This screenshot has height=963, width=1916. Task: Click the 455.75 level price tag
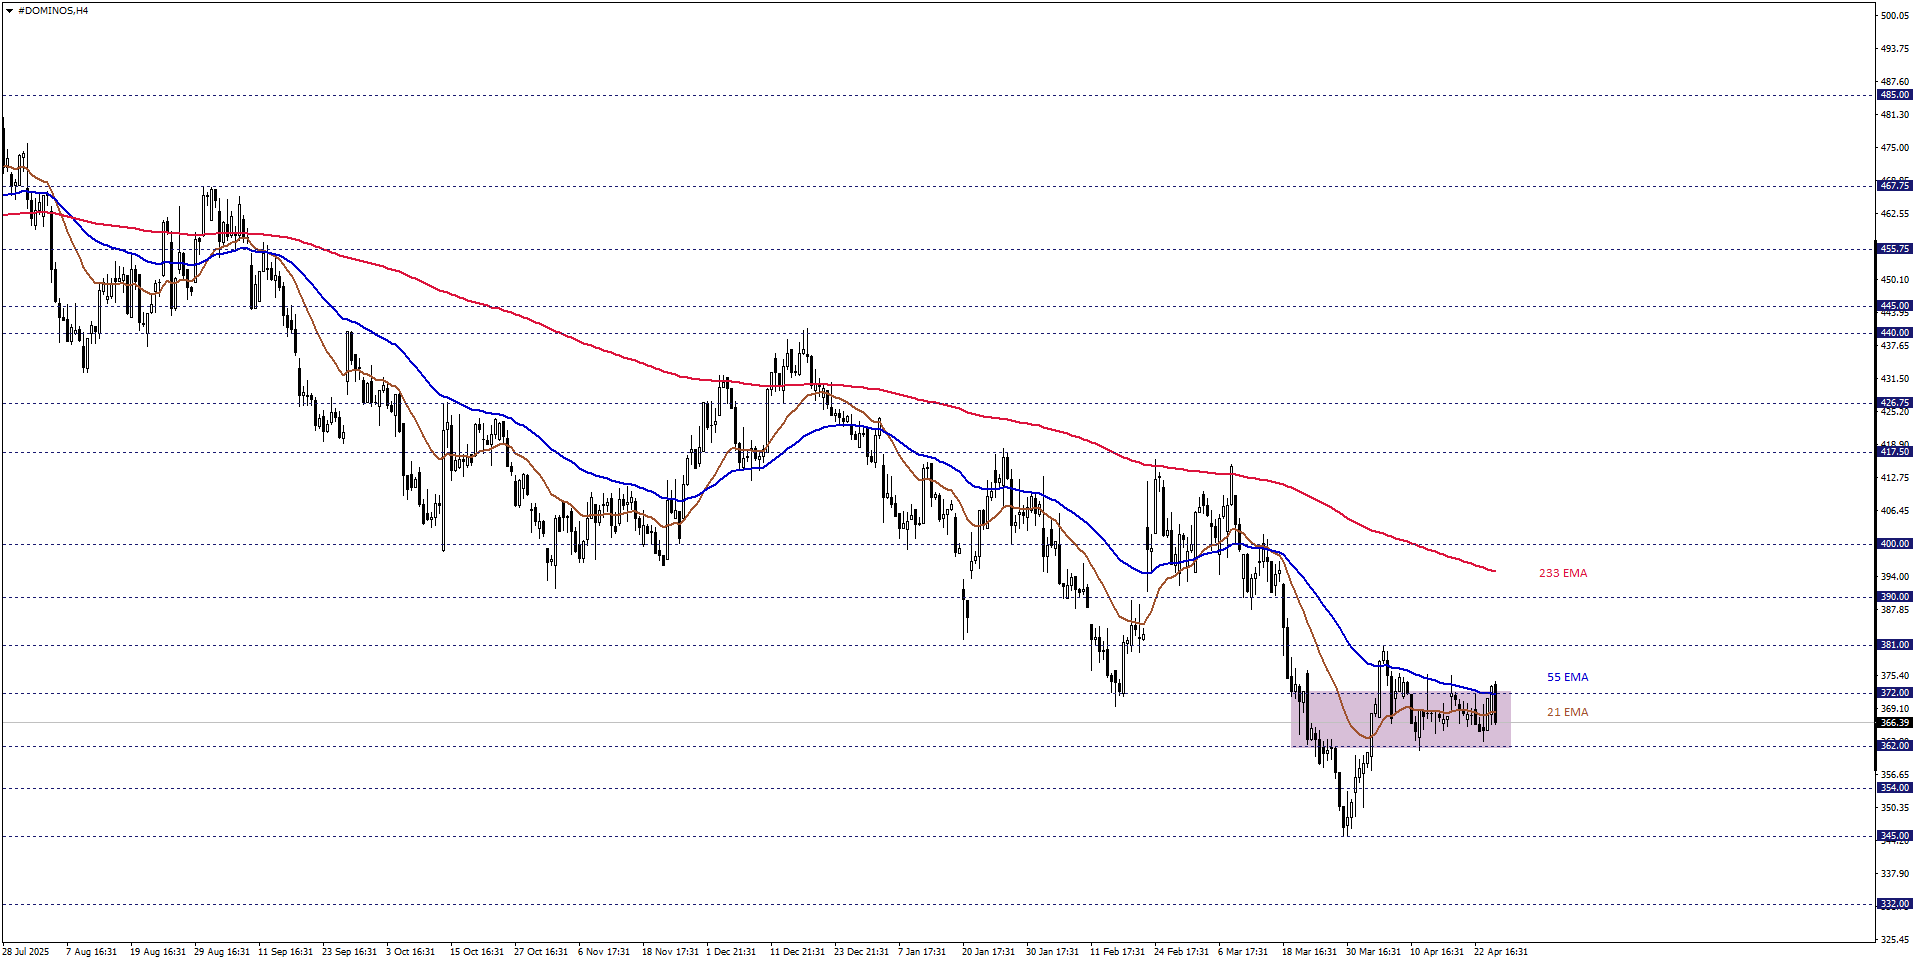(x=1894, y=249)
